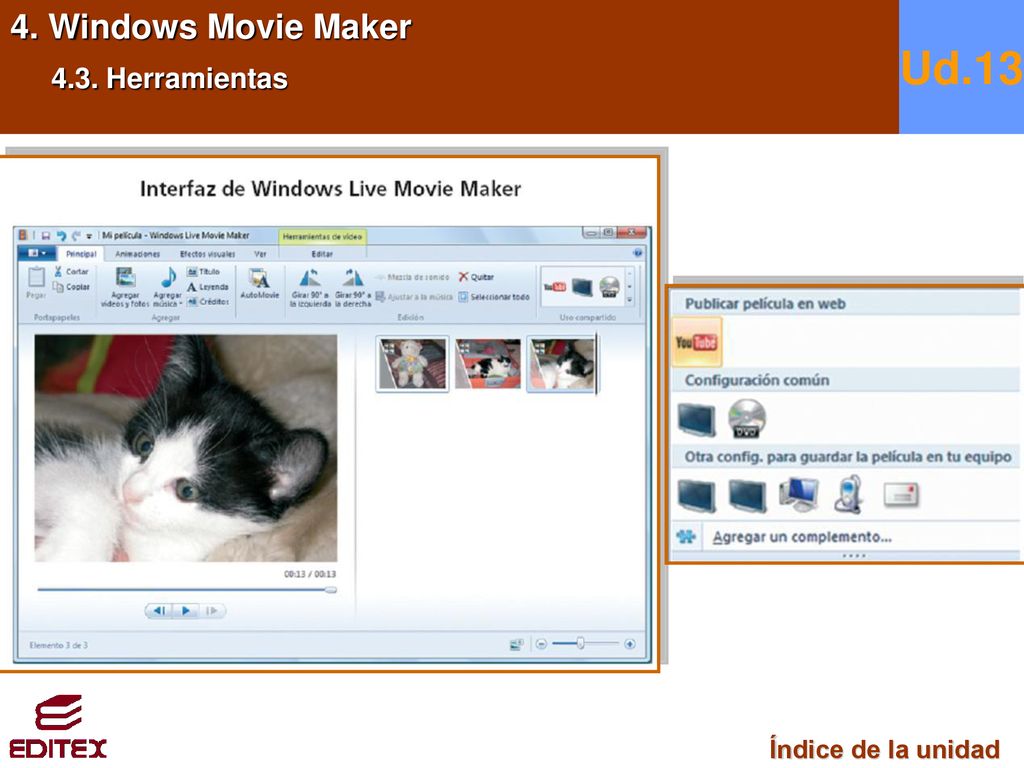Select the teddy bear clip thumbnail
Image resolution: width=1024 pixels, height=768 pixels.
[x=412, y=363]
